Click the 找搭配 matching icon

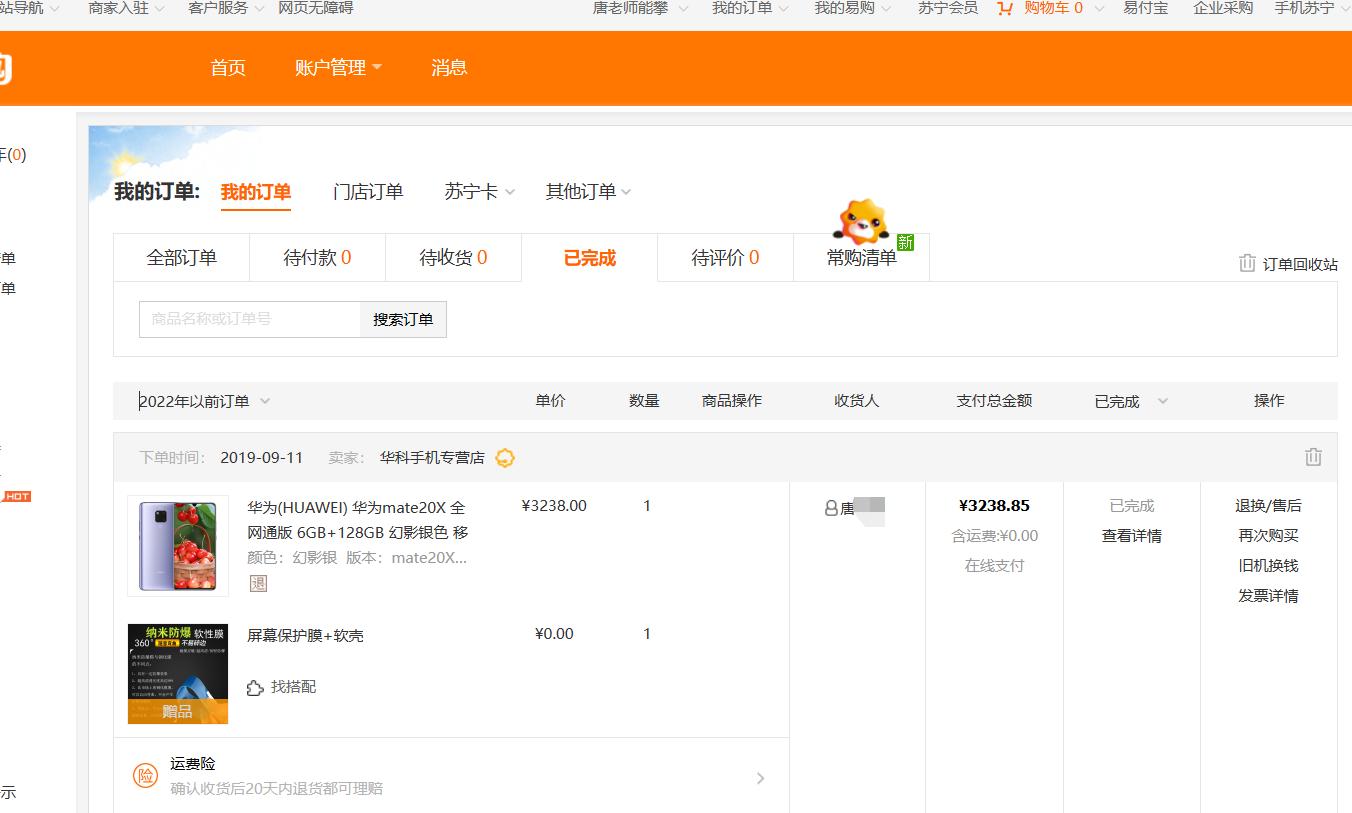click(257, 687)
